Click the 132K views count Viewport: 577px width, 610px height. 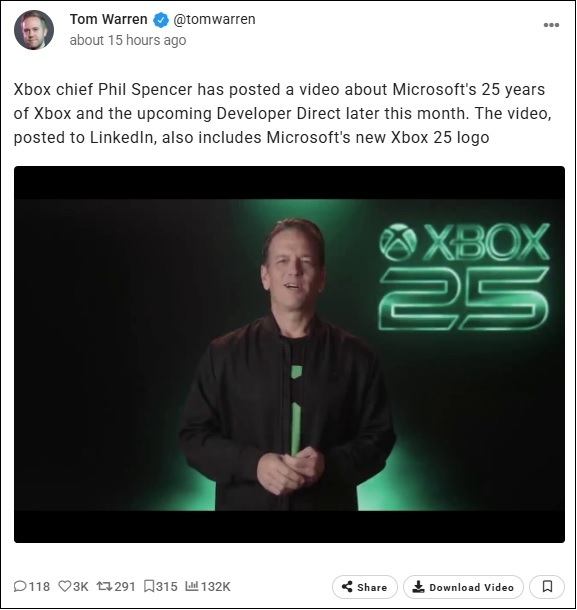click(x=216, y=586)
